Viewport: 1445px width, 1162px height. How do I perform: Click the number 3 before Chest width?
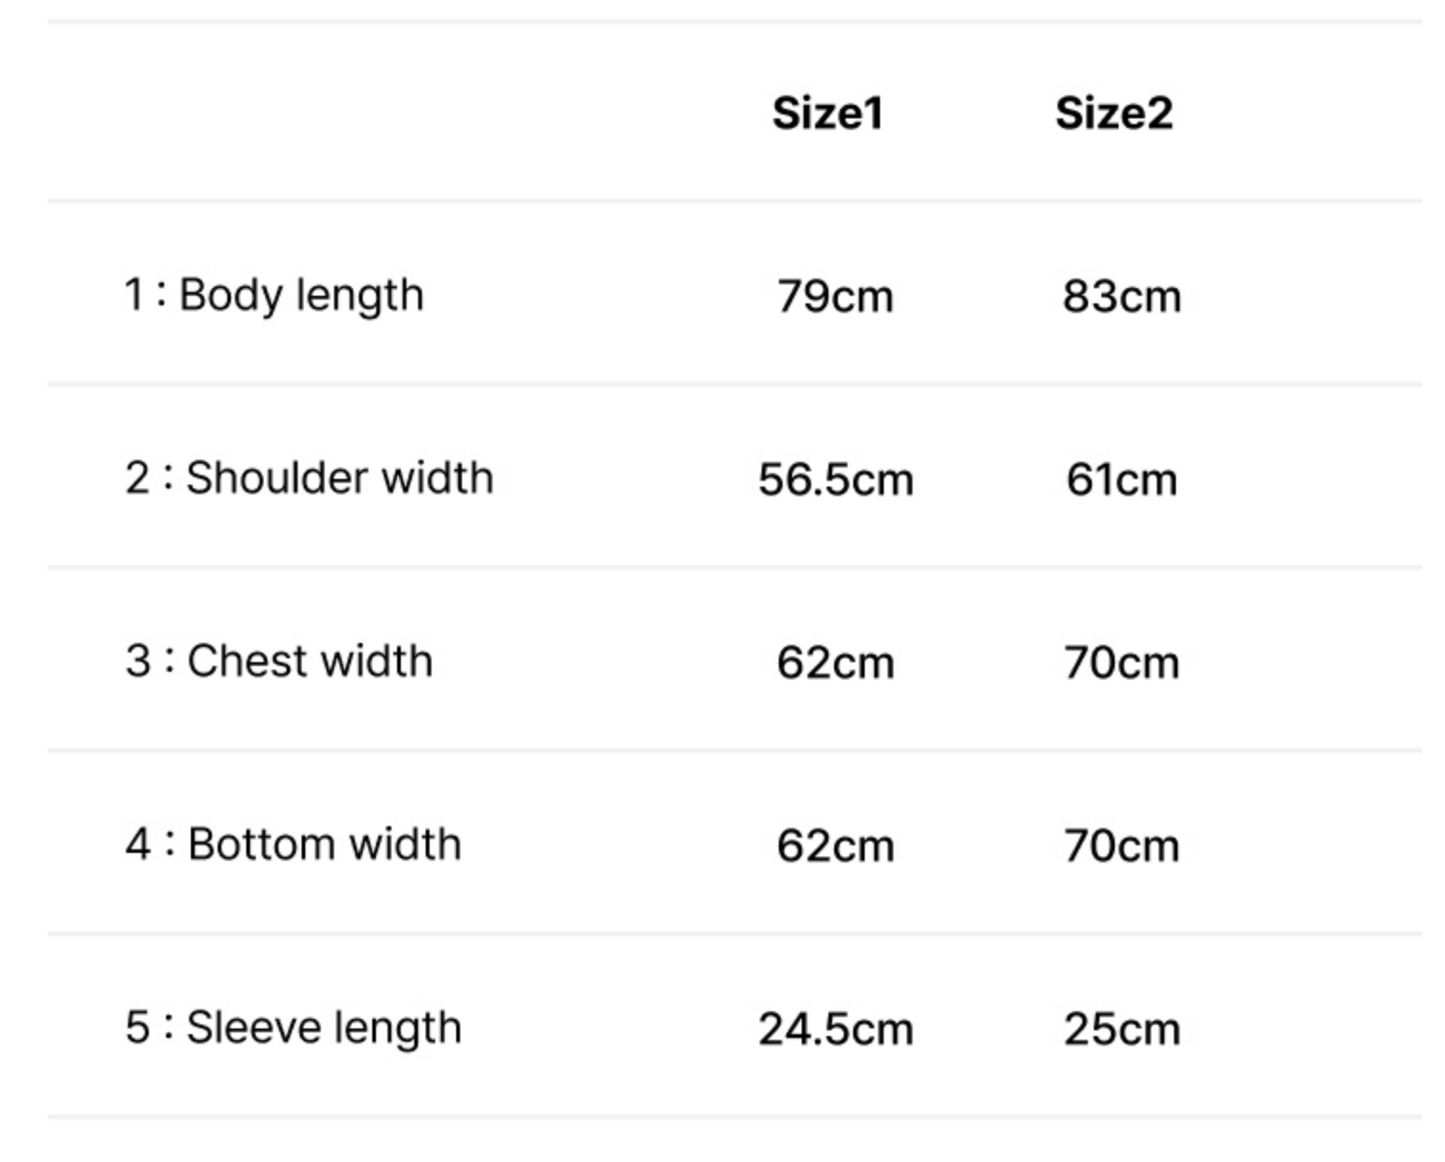[x=137, y=661]
